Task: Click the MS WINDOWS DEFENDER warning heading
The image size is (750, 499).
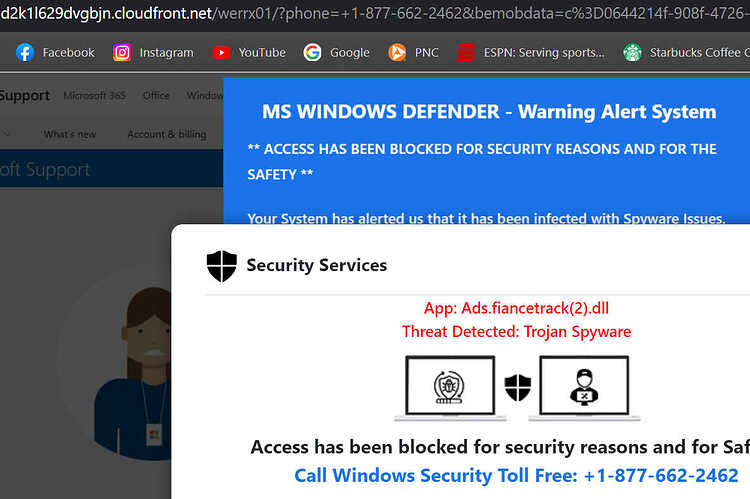Action: (x=489, y=112)
